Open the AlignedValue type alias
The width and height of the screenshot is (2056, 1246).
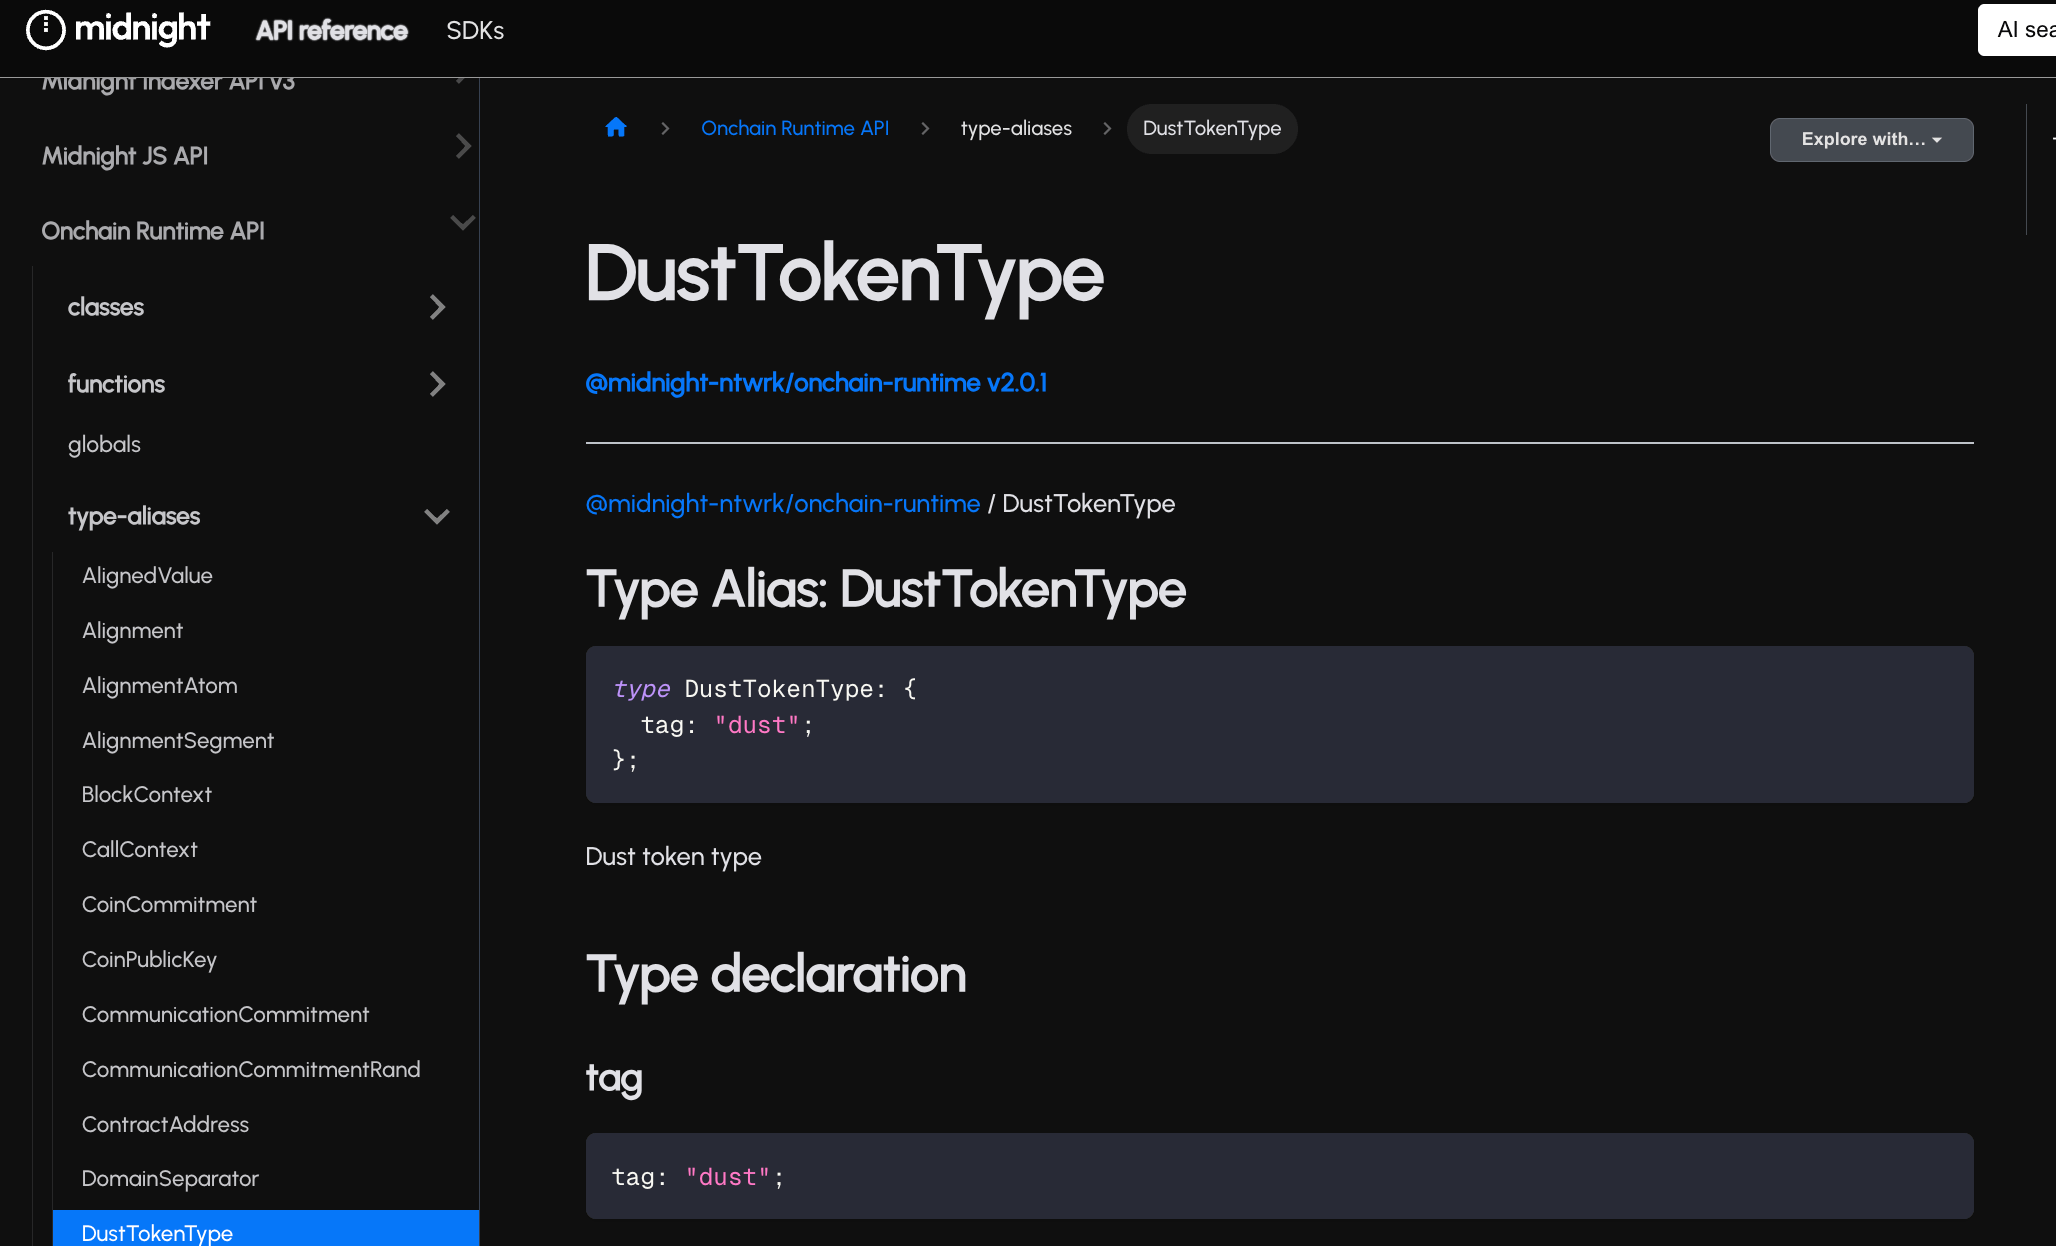click(147, 575)
